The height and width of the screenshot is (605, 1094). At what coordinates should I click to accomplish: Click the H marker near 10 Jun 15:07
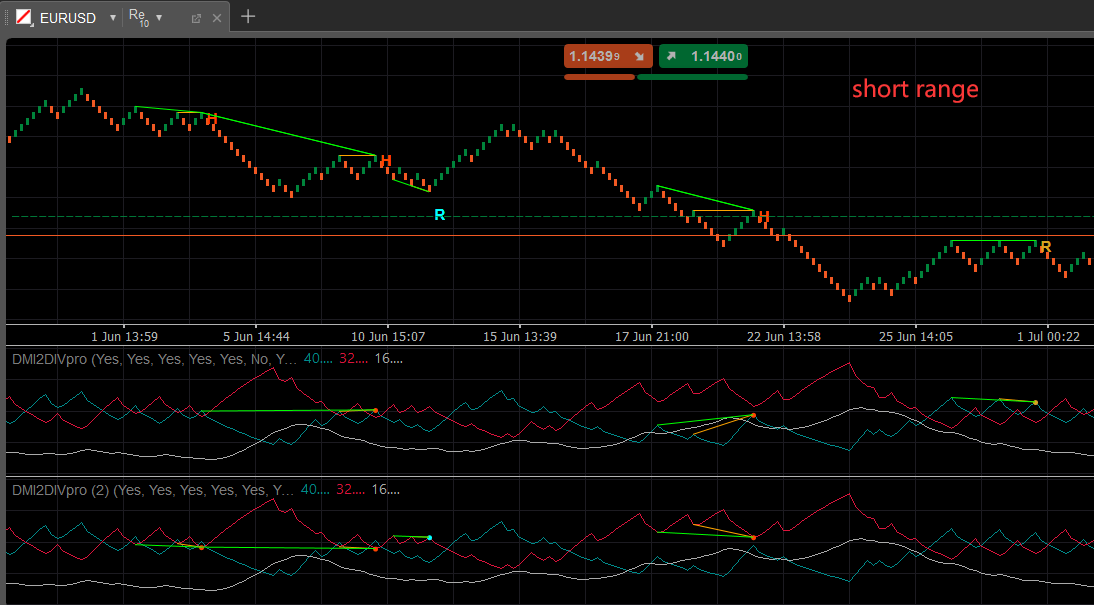tap(386, 161)
